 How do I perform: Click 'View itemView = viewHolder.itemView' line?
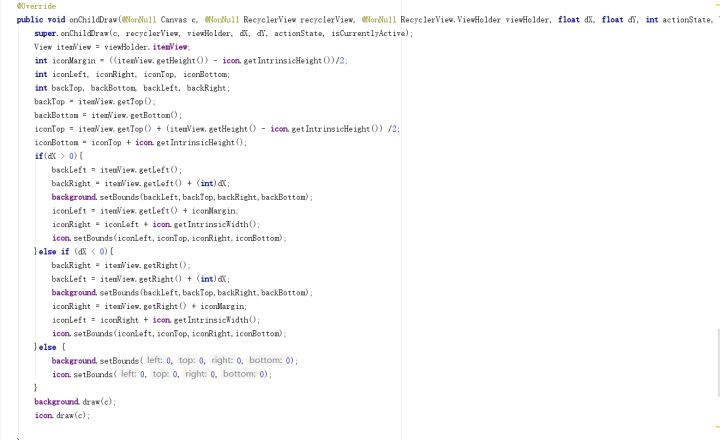pyautogui.click(x=112, y=47)
